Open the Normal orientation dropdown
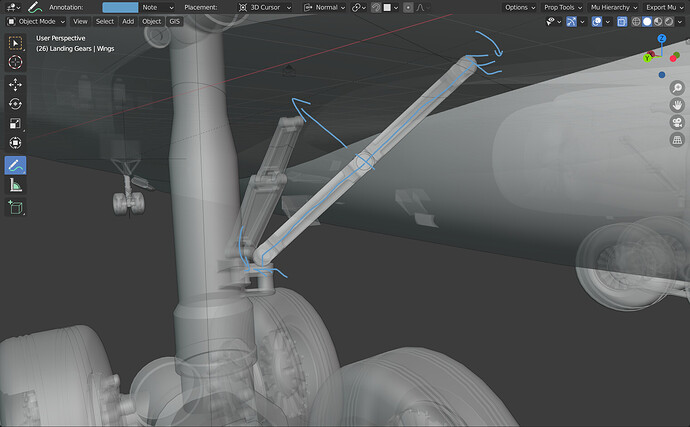The width and height of the screenshot is (690, 427). [x=324, y=7]
